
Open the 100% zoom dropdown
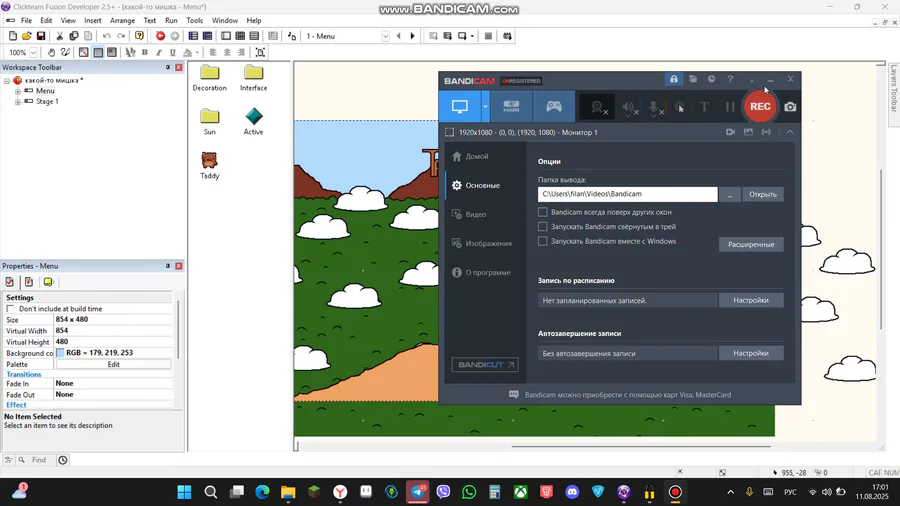tap(33, 52)
